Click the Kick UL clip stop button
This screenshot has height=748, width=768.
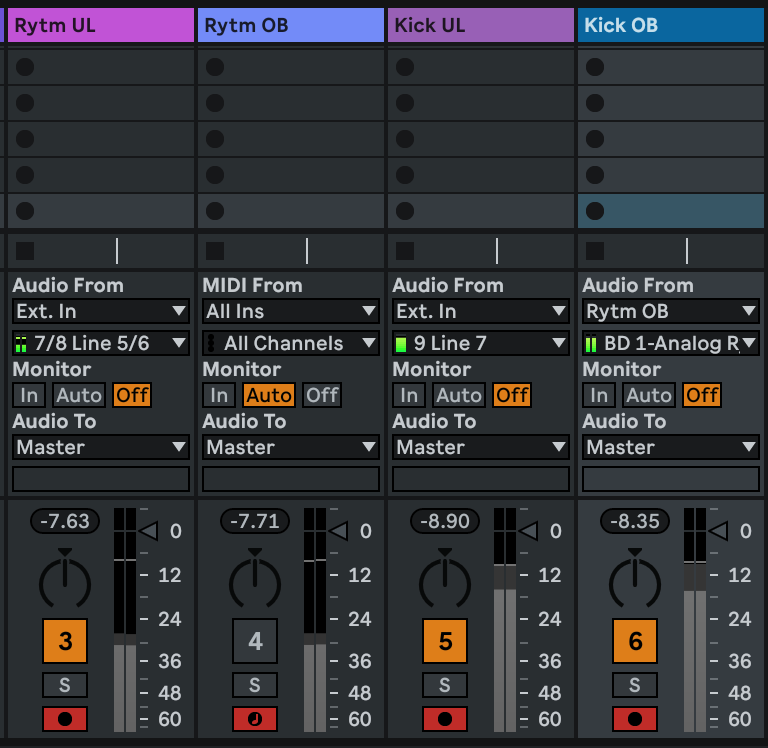click(x=405, y=251)
